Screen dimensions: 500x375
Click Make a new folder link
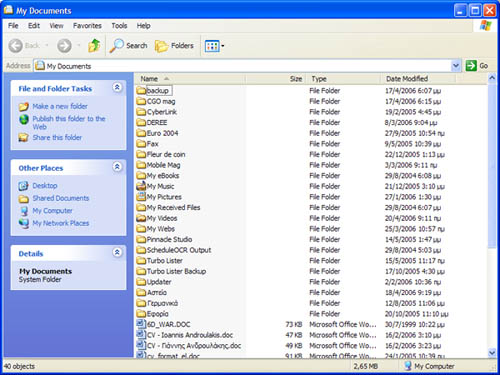[x=60, y=106]
